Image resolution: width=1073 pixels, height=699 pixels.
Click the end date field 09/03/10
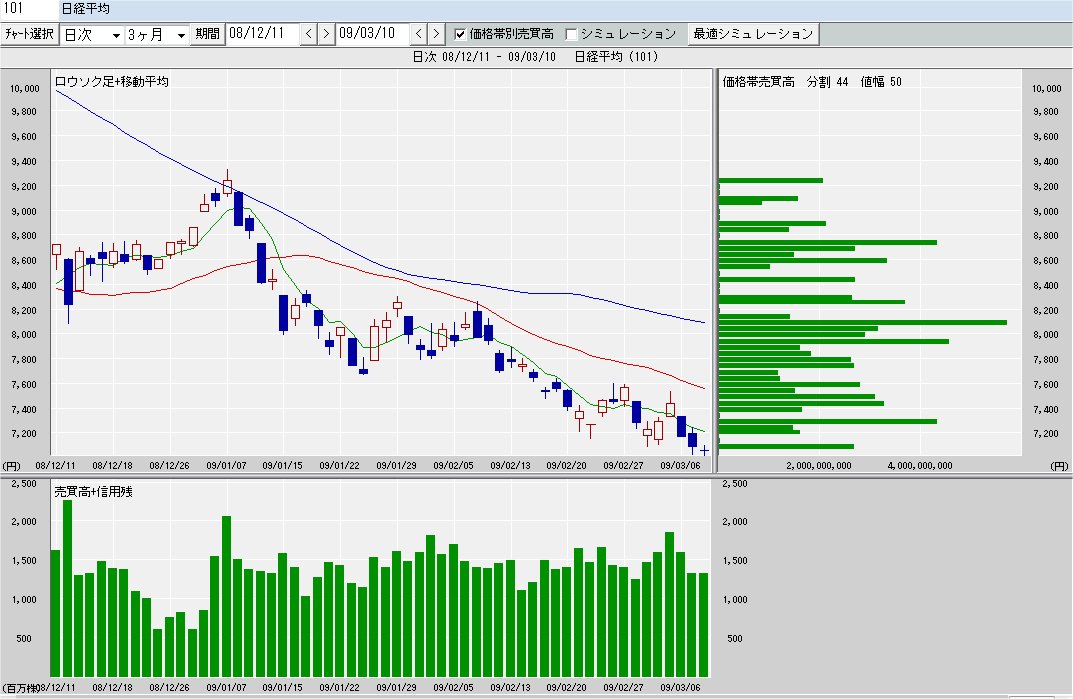pos(372,34)
